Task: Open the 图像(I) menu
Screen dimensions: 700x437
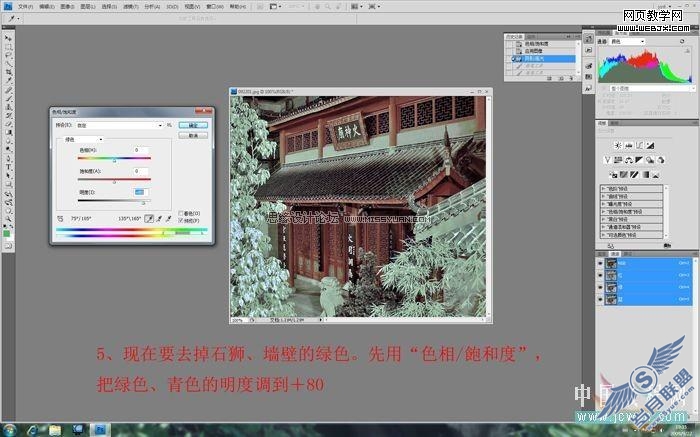Action: [x=67, y=7]
